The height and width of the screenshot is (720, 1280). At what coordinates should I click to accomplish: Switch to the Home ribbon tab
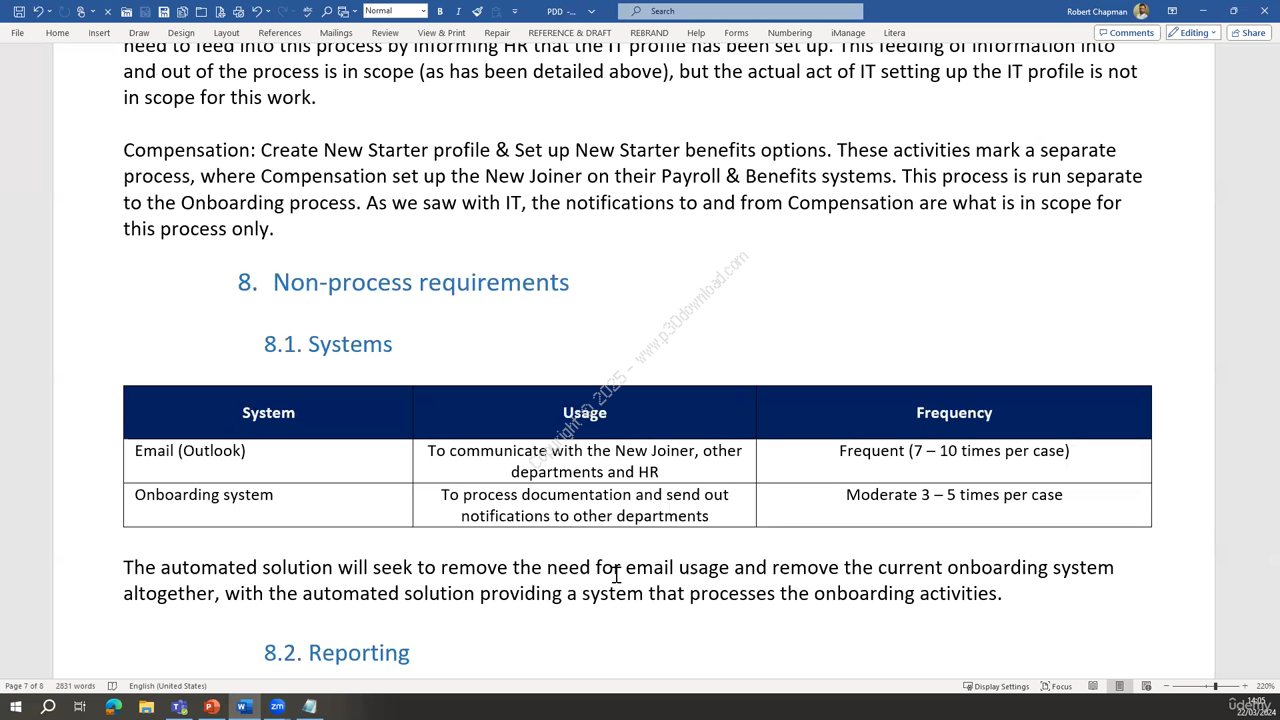57,33
